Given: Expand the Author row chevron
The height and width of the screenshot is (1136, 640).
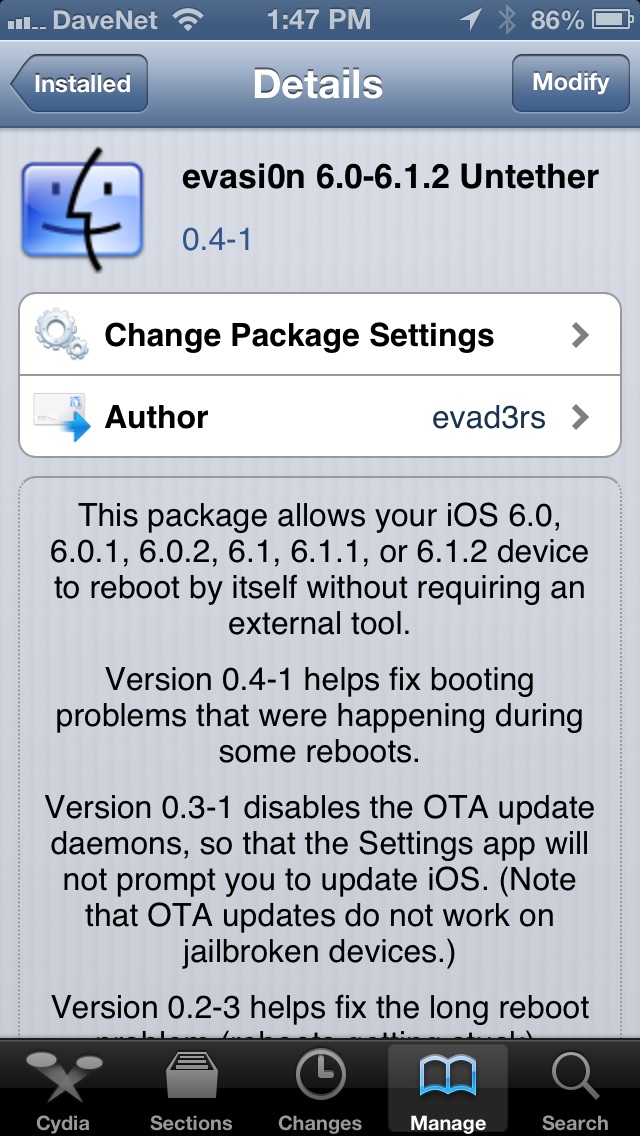Looking at the screenshot, I should click(580, 417).
